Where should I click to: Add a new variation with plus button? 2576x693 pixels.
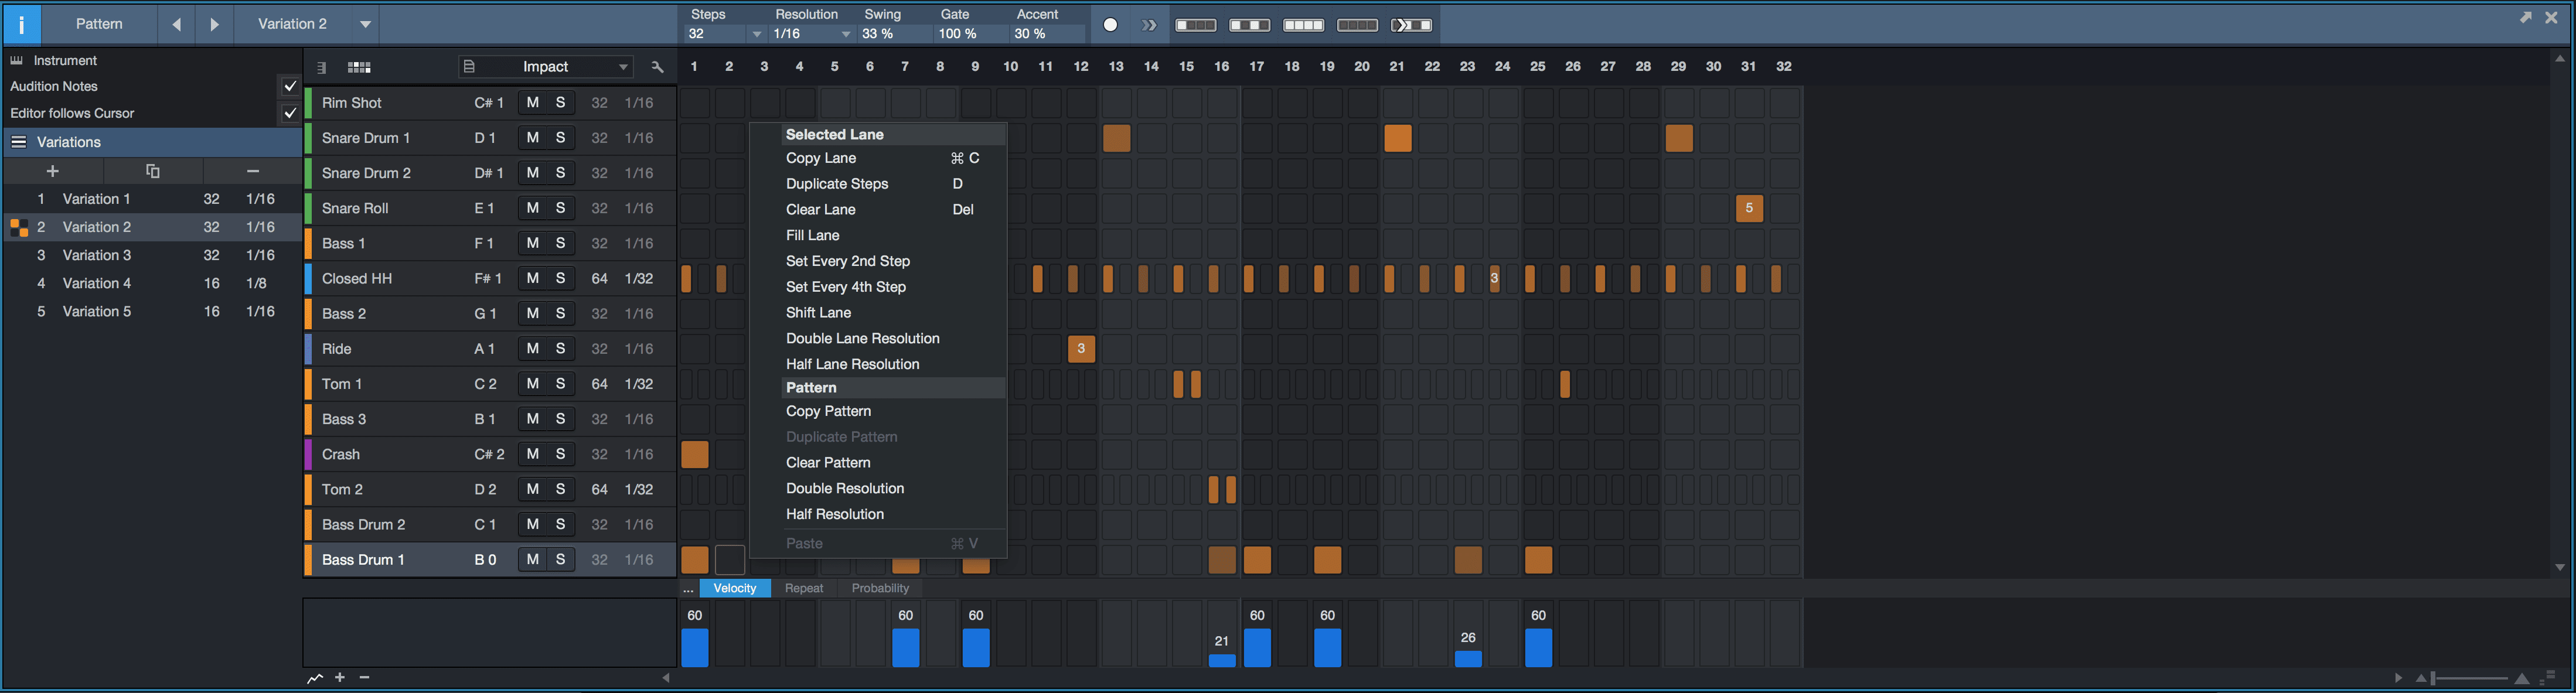click(x=53, y=171)
